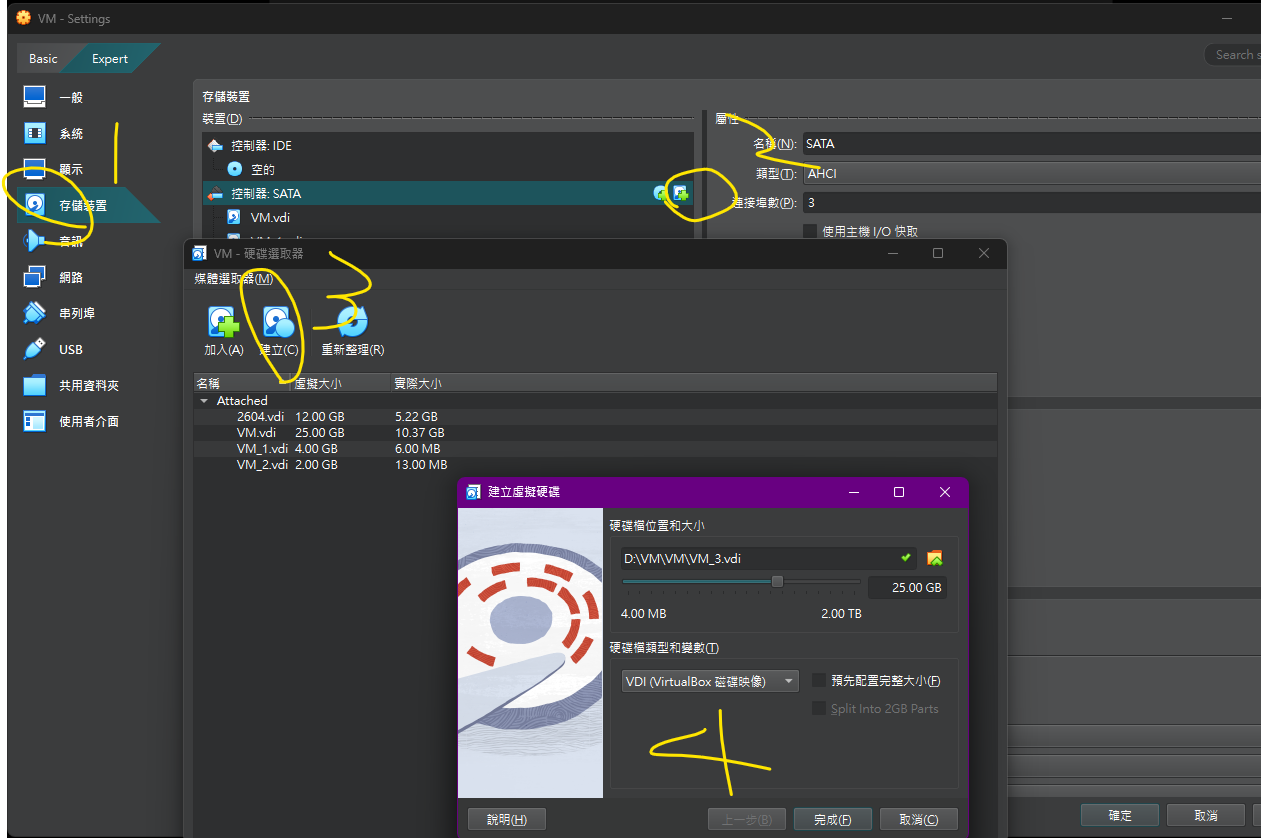Open the 系統 settings category icon
1261x838 pixels.
coord(35,133)
